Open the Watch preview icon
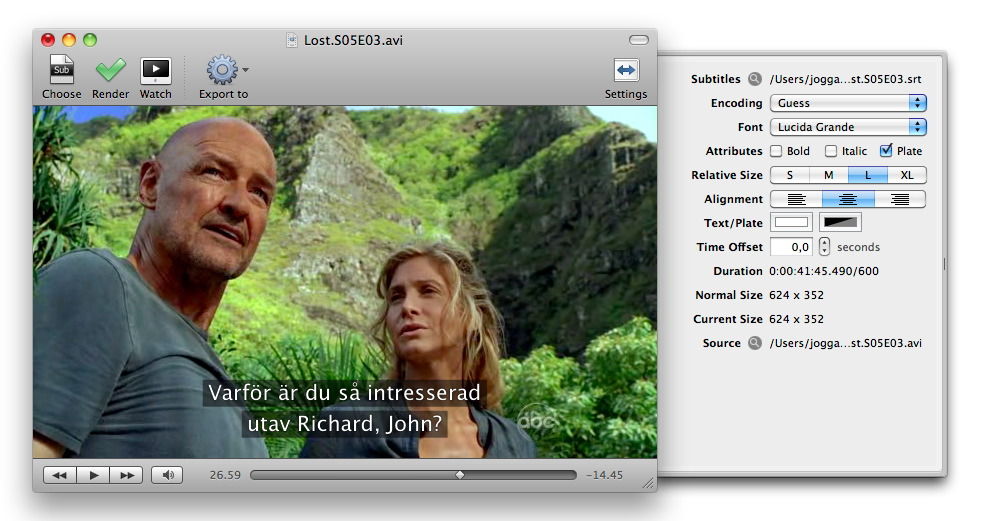The image size is (983, 521). click(x=155, y=71)
